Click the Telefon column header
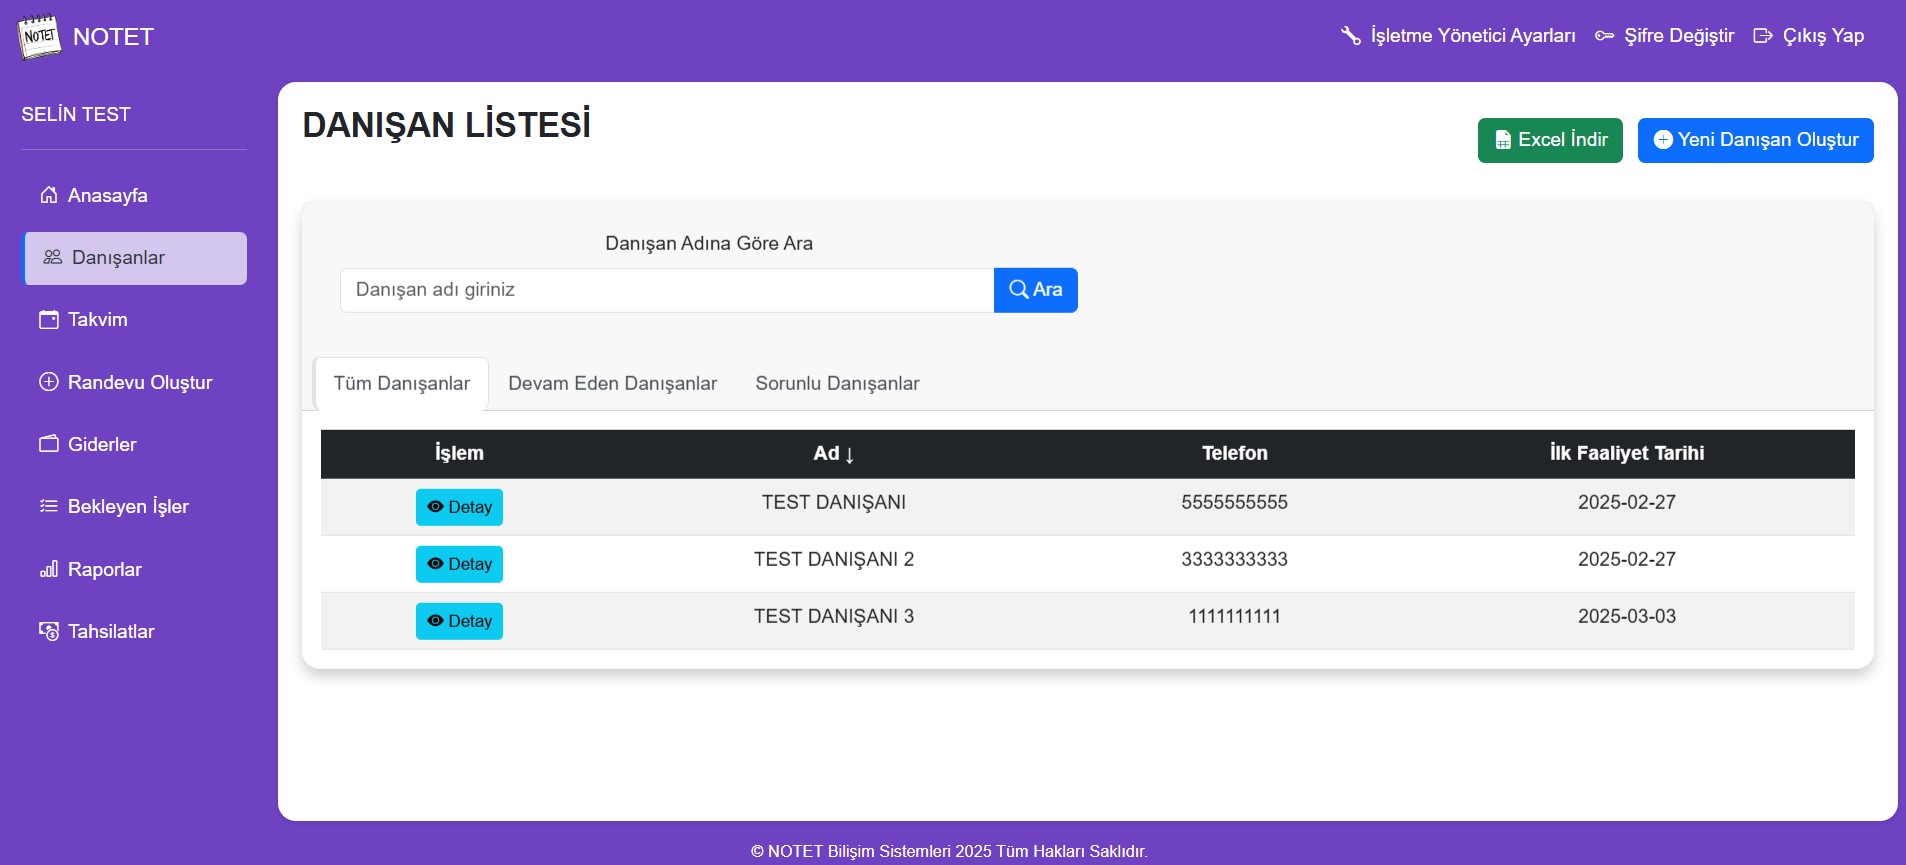The width and height of the screenshot is (1906, 865). 1234,453
